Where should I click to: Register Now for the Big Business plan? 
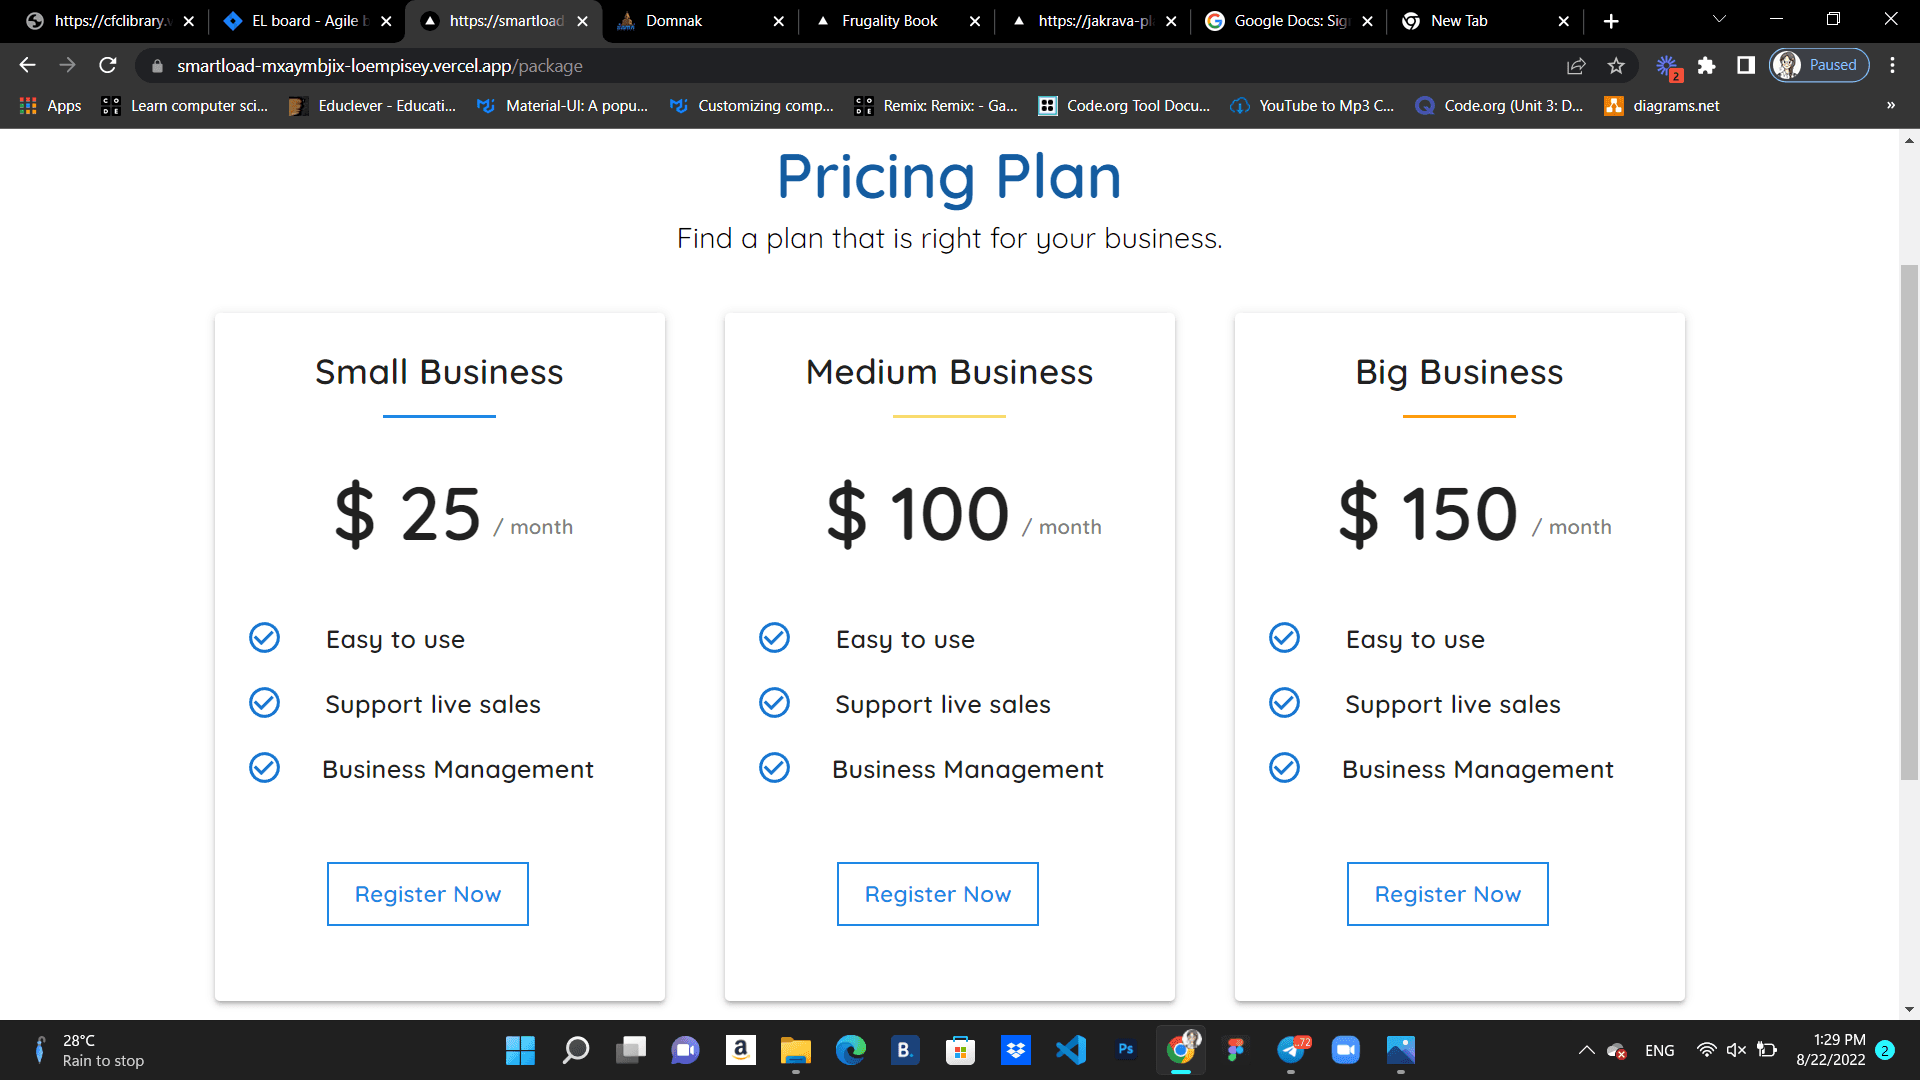[1448, 894]
